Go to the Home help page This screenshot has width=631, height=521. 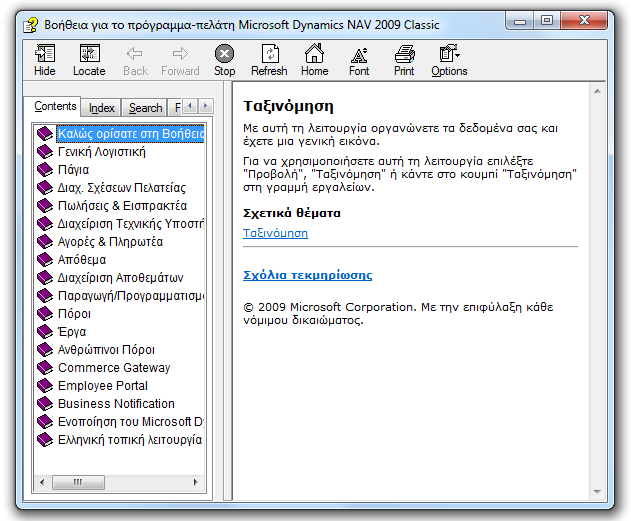click(314, 53)
